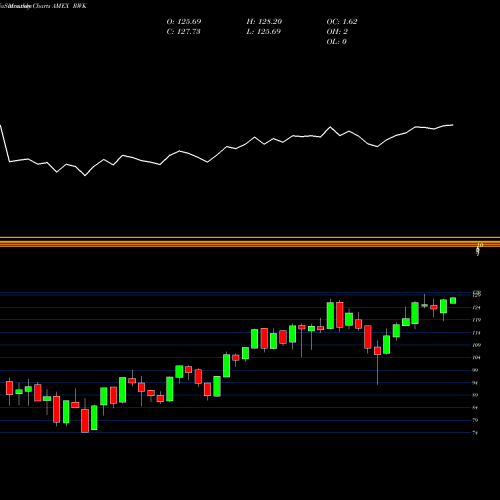Click the 74 price axis label
Screen dimensions: 500x500
[x=475, y=433]
